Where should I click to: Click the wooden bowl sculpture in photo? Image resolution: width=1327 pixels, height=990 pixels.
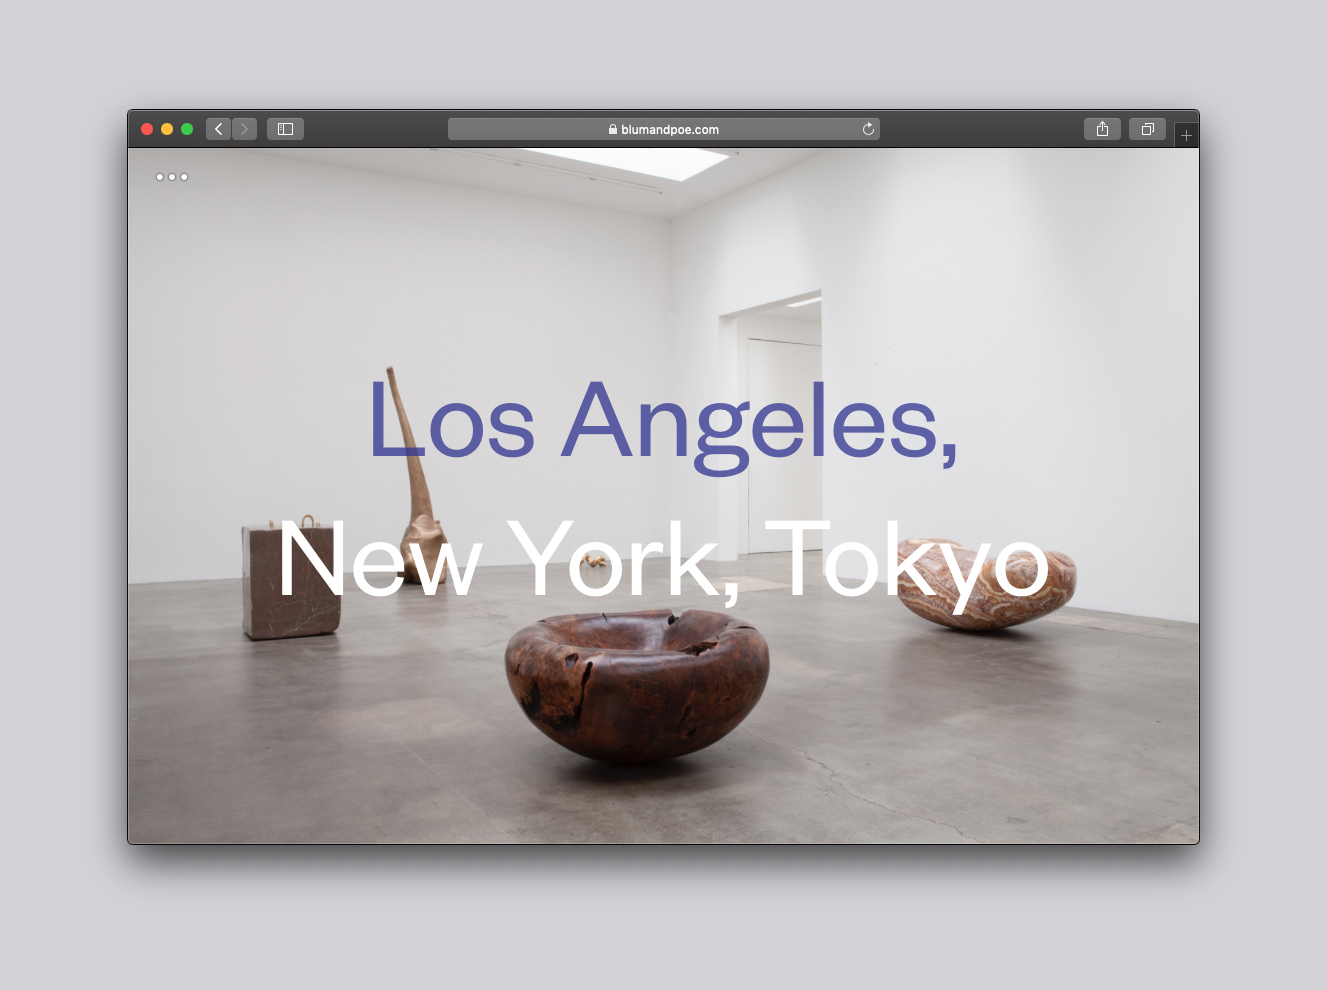point(637,690)
